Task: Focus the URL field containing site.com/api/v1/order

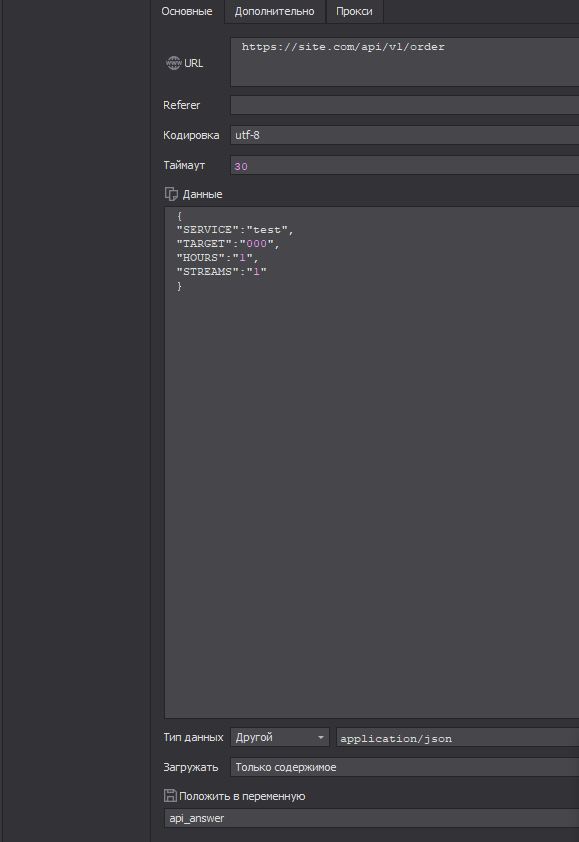Action: coord(404,62)
